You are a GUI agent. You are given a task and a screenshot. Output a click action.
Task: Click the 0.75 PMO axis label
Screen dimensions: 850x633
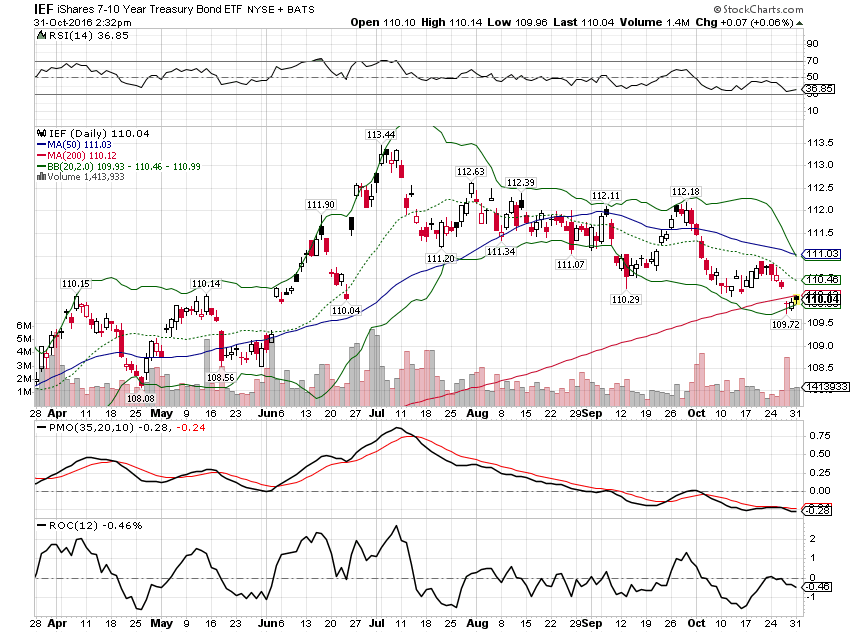(820, 436)
